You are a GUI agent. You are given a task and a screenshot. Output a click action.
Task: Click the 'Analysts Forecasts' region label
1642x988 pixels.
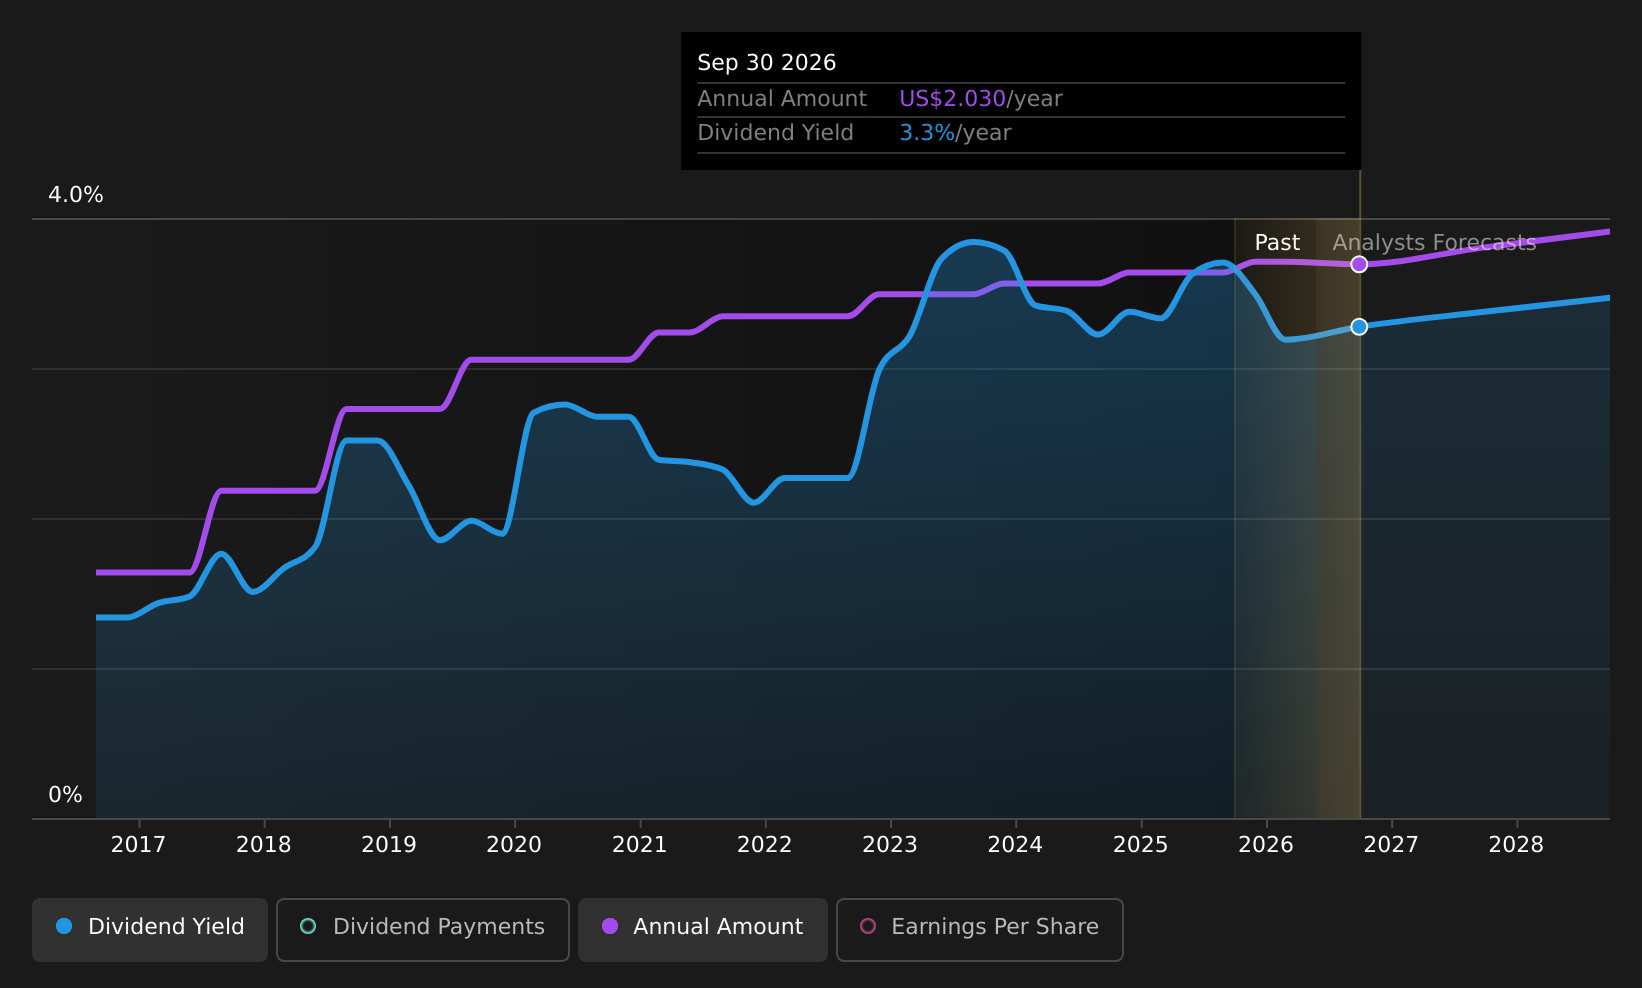[x=1434, y=243]
